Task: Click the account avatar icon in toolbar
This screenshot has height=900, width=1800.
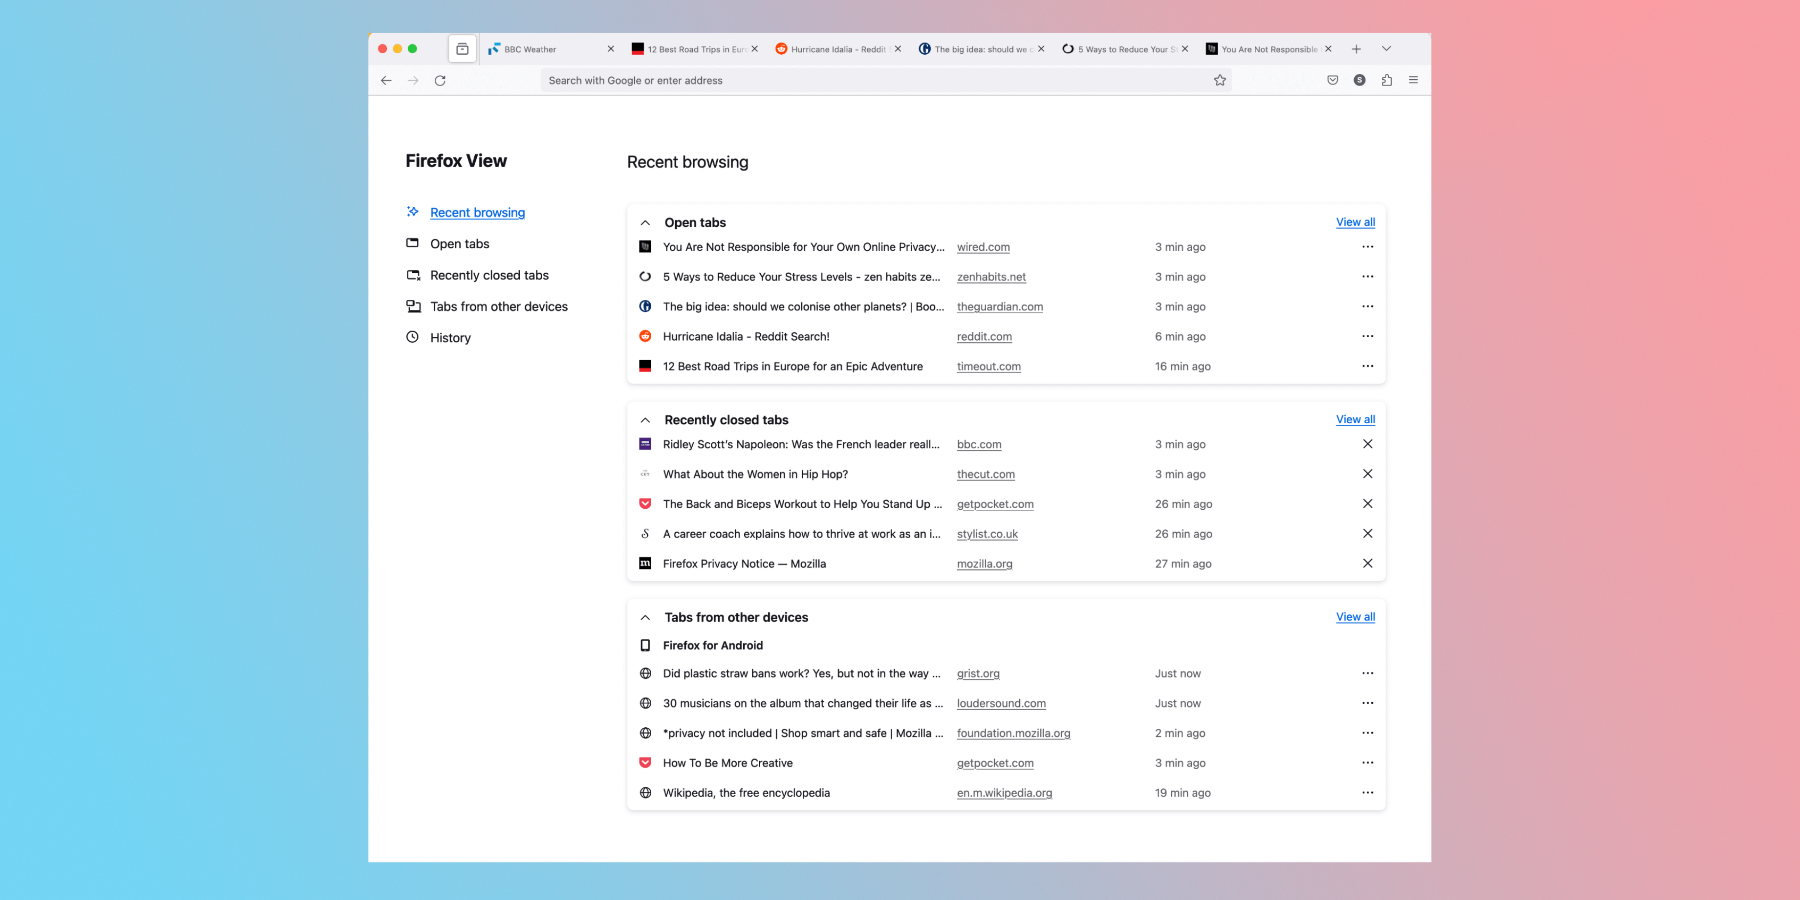Action: click(x=1359, y=81)
